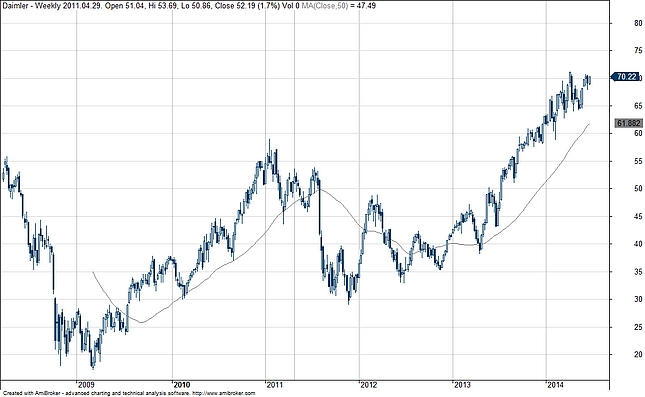Click the 70.22 last price label
The image size is (645, 397).
point(626,77)
